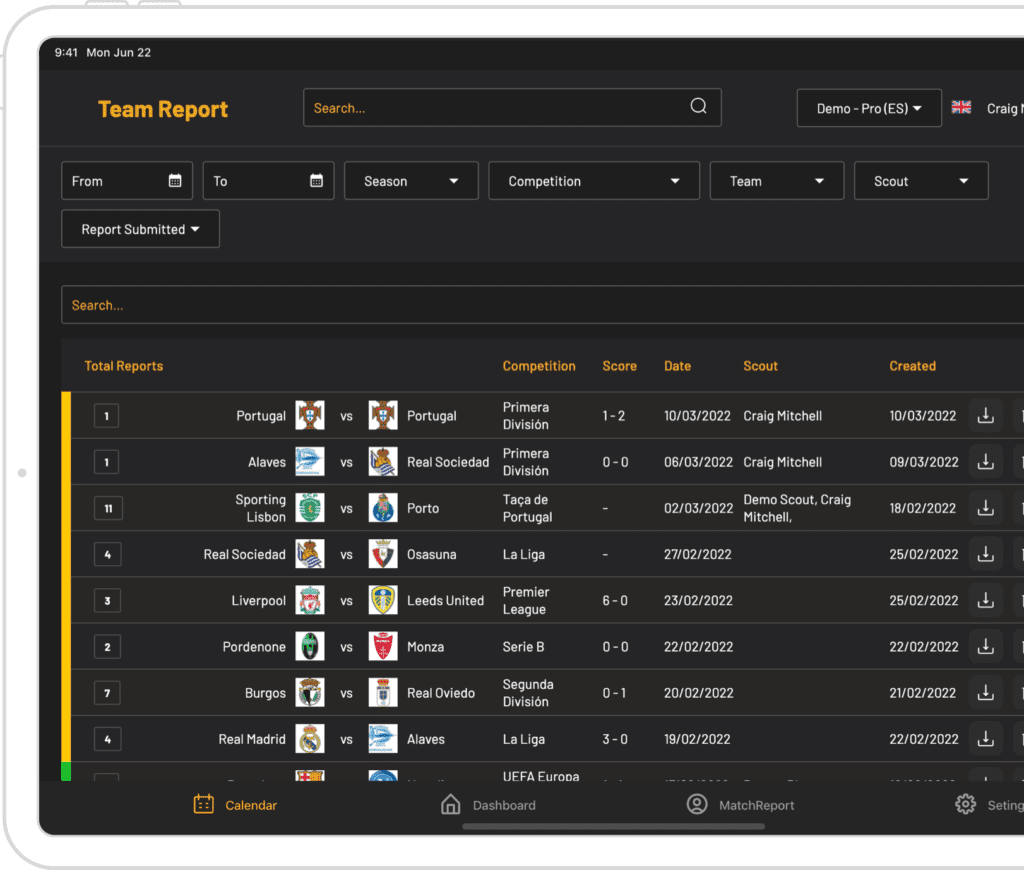Screen dimensions: 1024x870
Task: Download the Alaves vs Real Sociedad report
Action: [x=985, y=462]
